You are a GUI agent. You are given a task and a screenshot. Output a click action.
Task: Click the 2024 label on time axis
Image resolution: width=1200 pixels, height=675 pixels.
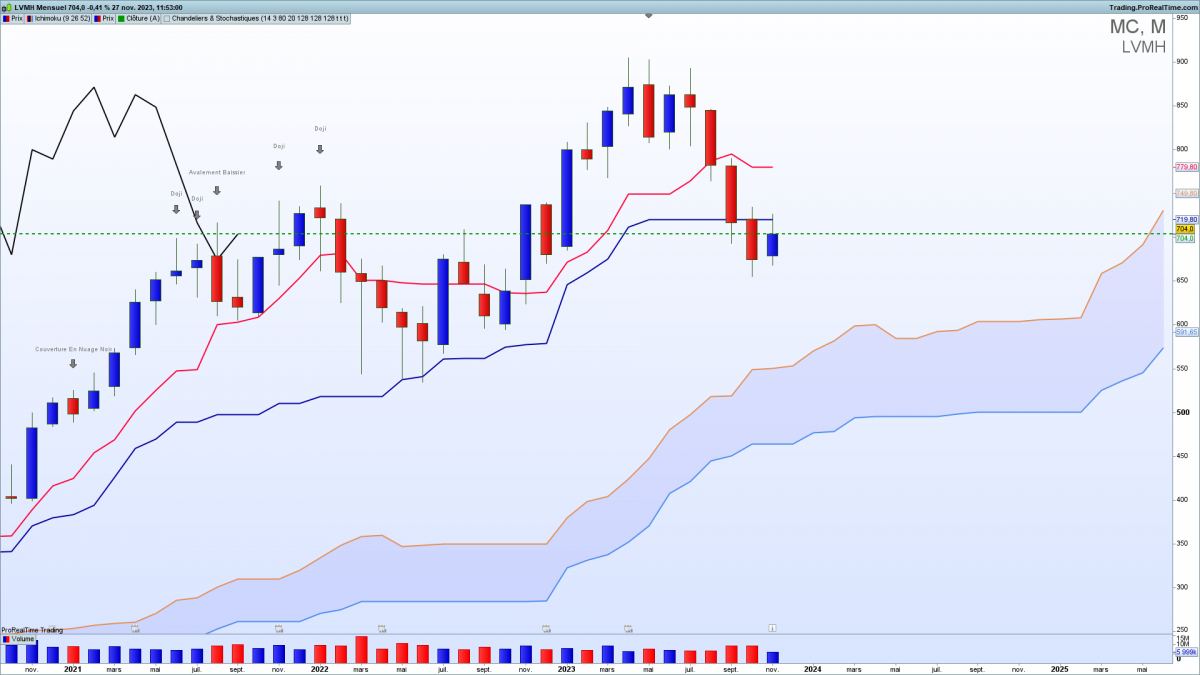point(812,668)
